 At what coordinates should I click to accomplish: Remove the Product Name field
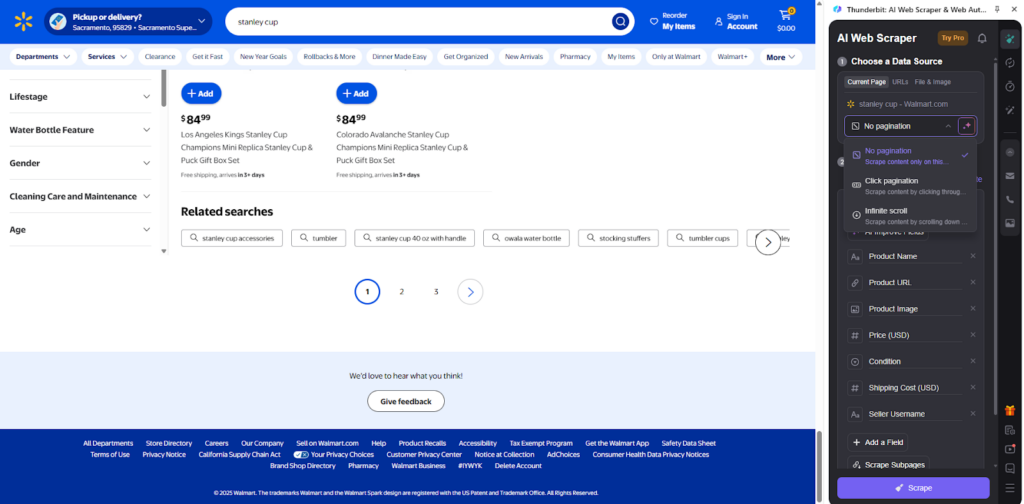972,256
